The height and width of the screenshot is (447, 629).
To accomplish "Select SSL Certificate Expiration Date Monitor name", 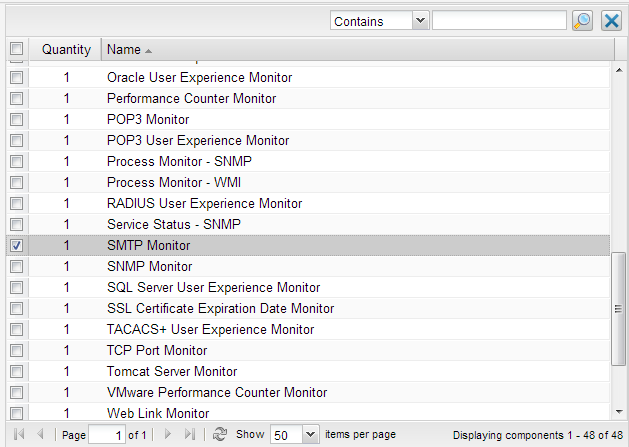I will click(x=221, y=309).
